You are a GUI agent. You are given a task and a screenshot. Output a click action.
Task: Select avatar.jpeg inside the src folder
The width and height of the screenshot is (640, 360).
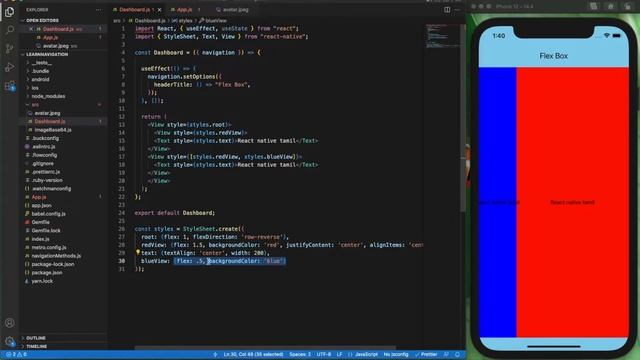pyautogui.click(x=47, y=113)
